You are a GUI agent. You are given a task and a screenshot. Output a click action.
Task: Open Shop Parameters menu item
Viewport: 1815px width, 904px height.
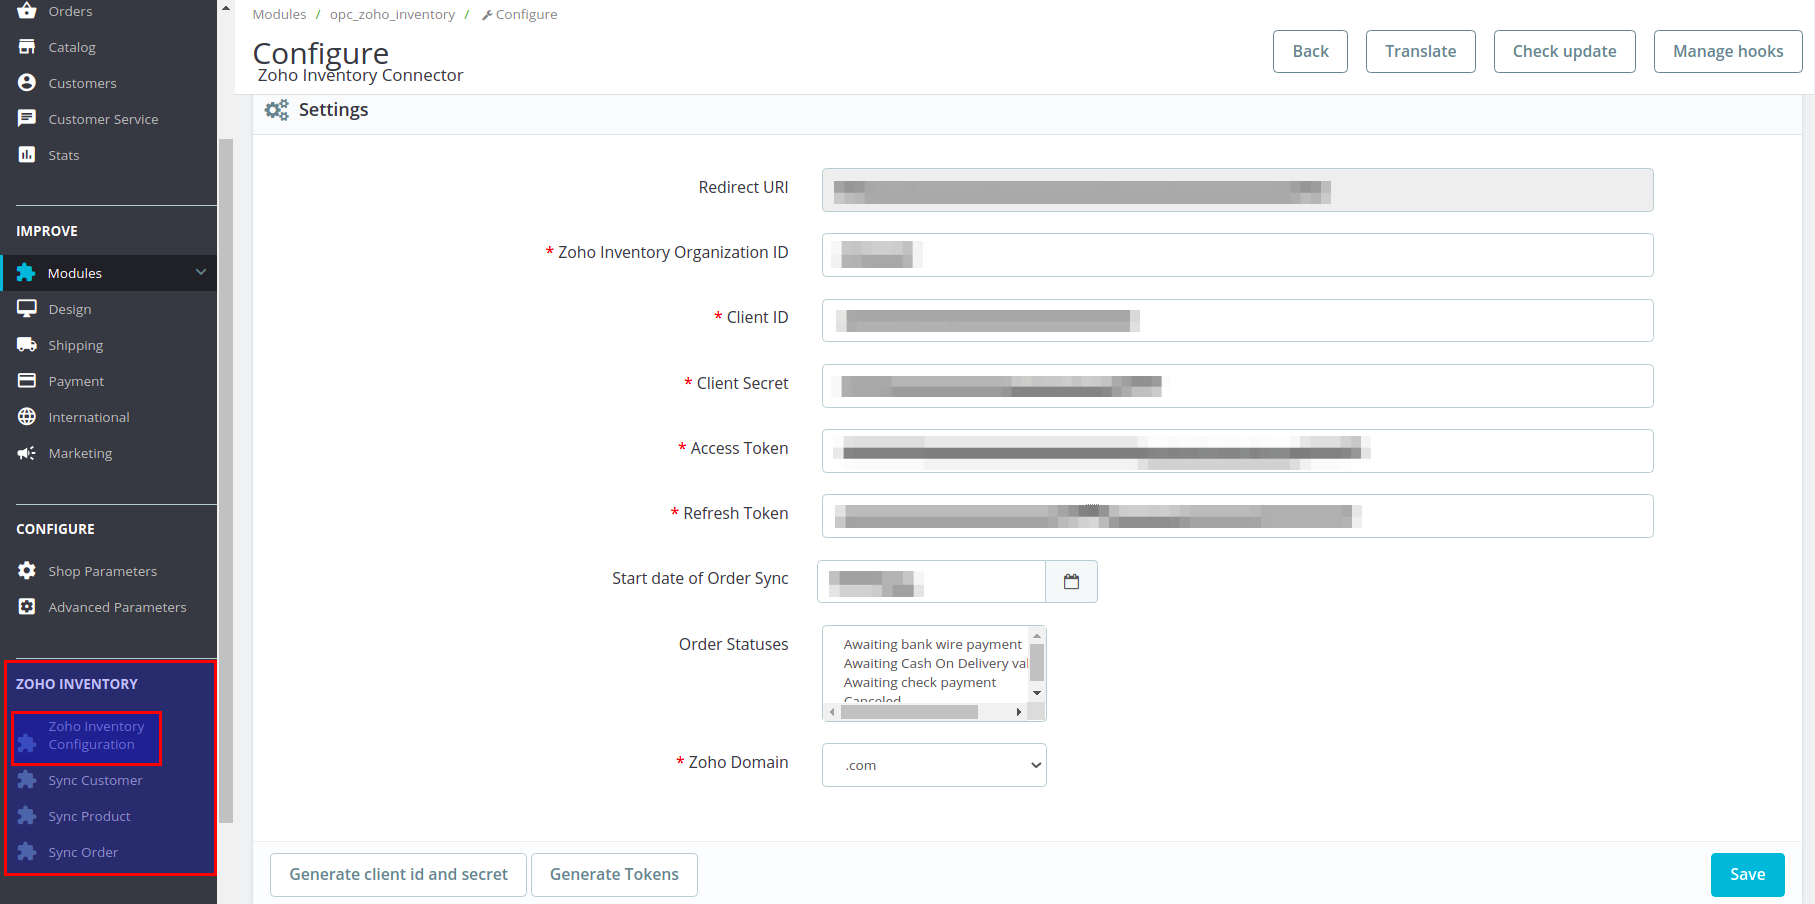coord(103,571)
